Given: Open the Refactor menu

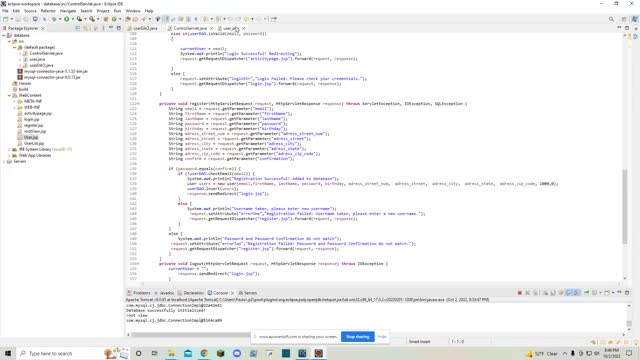Looking at the screenshot, I should pos(48,11).
